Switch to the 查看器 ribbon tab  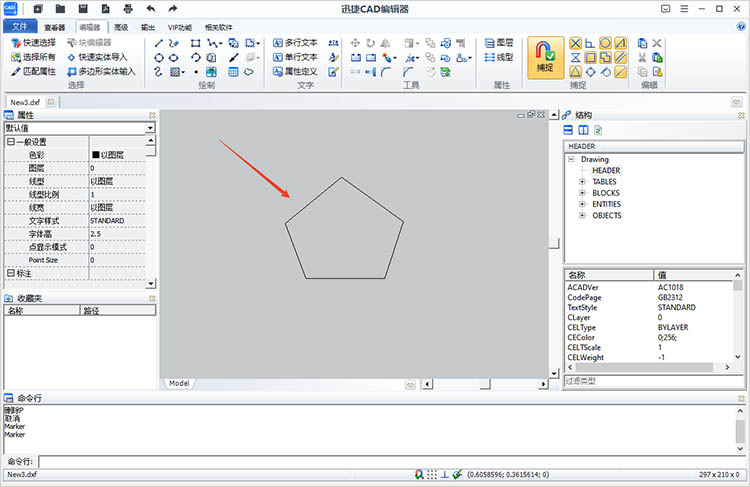pyautogui.click(x=54, y=28)
